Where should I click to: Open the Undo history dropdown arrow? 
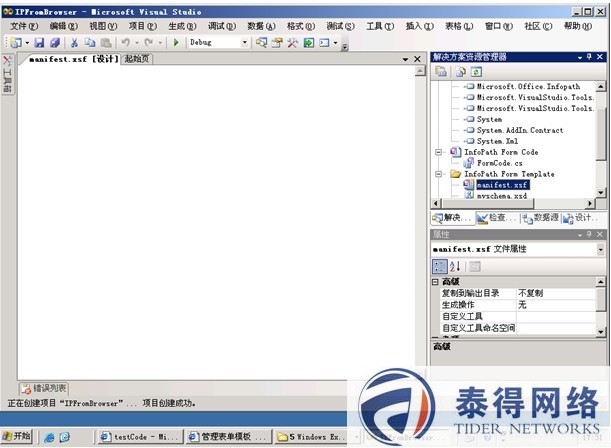[x=136, y=42]
